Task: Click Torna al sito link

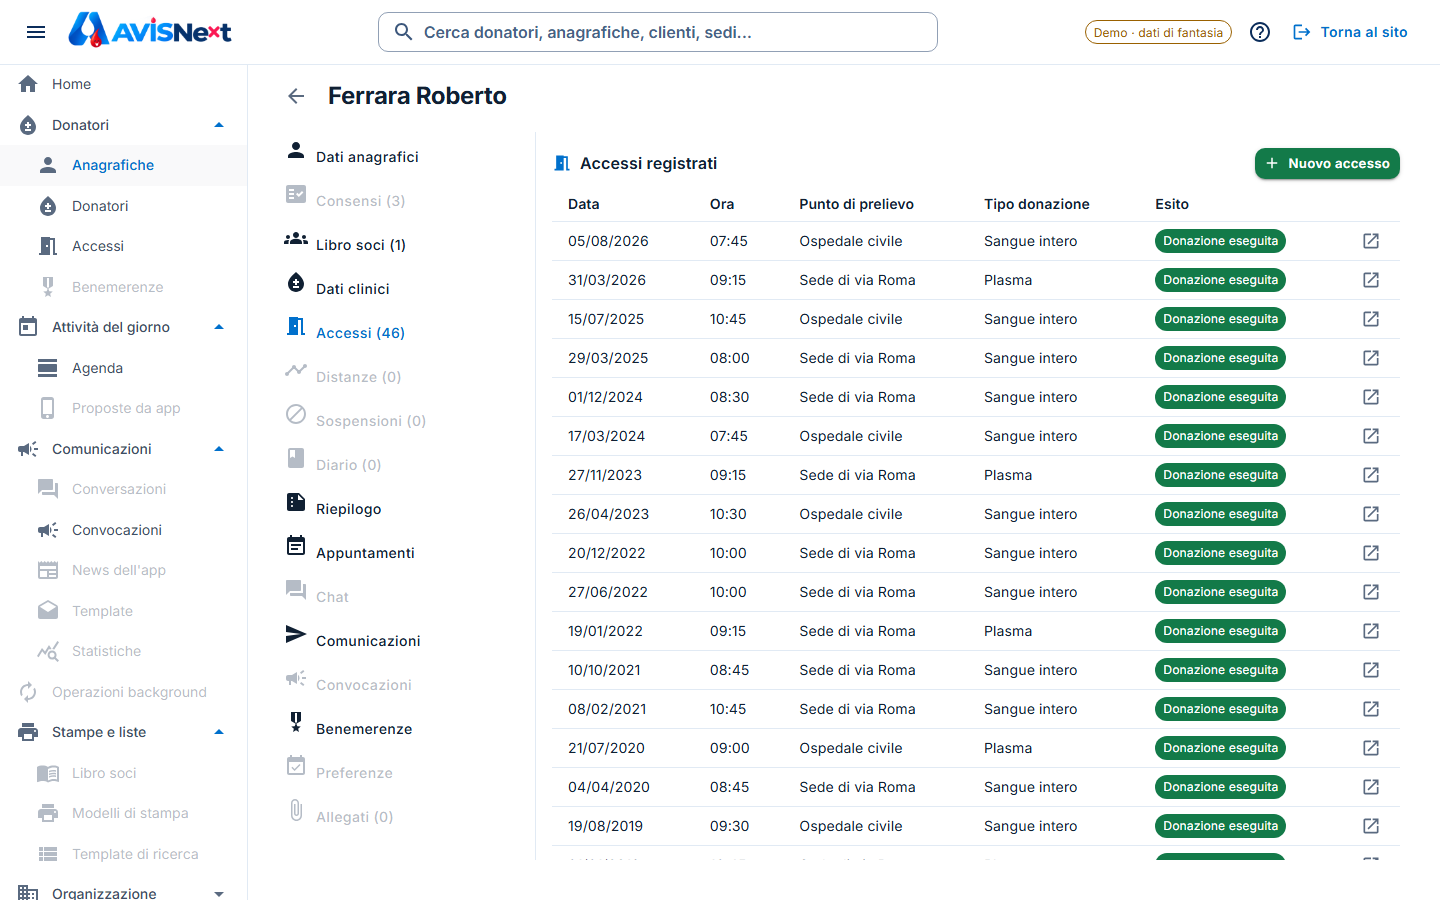Action: pyautogui.click(x=1350, y=32)
